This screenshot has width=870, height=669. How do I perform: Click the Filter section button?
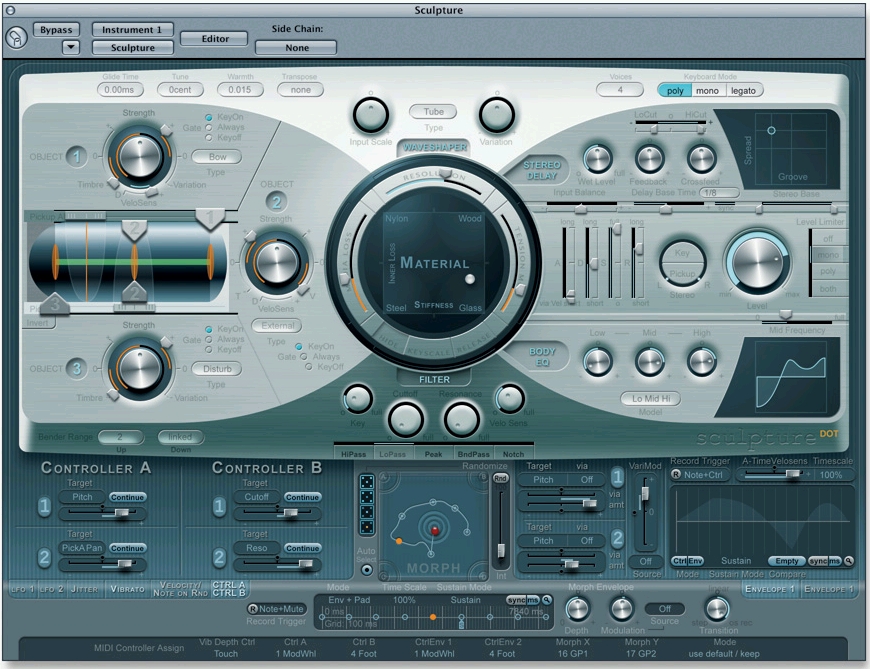click(434, 379)
